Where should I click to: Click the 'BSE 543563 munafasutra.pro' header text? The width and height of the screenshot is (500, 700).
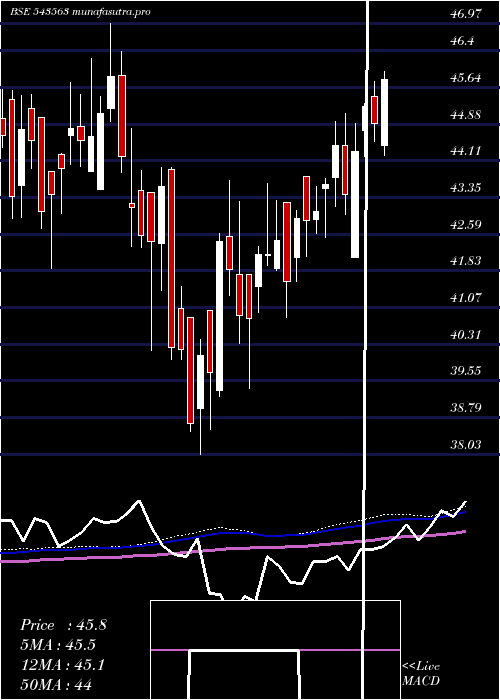coord(80,12)
